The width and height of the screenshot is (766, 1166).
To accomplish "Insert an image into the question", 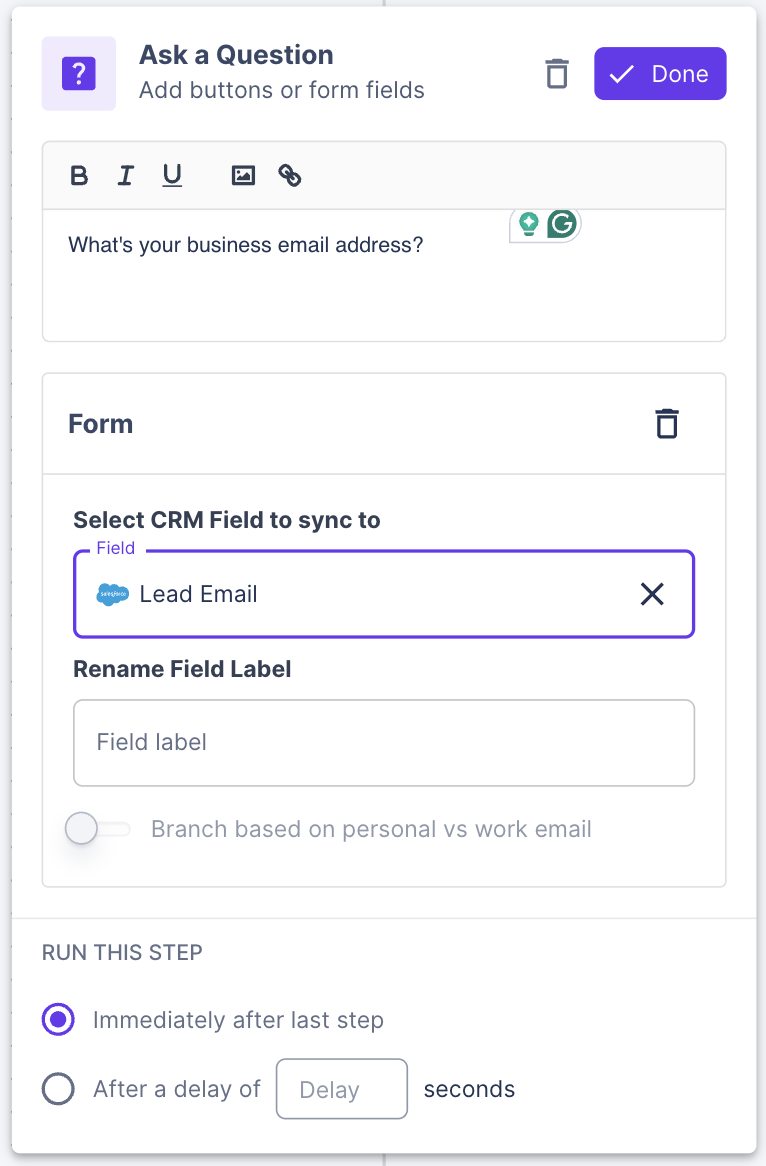I will [243, 176].
